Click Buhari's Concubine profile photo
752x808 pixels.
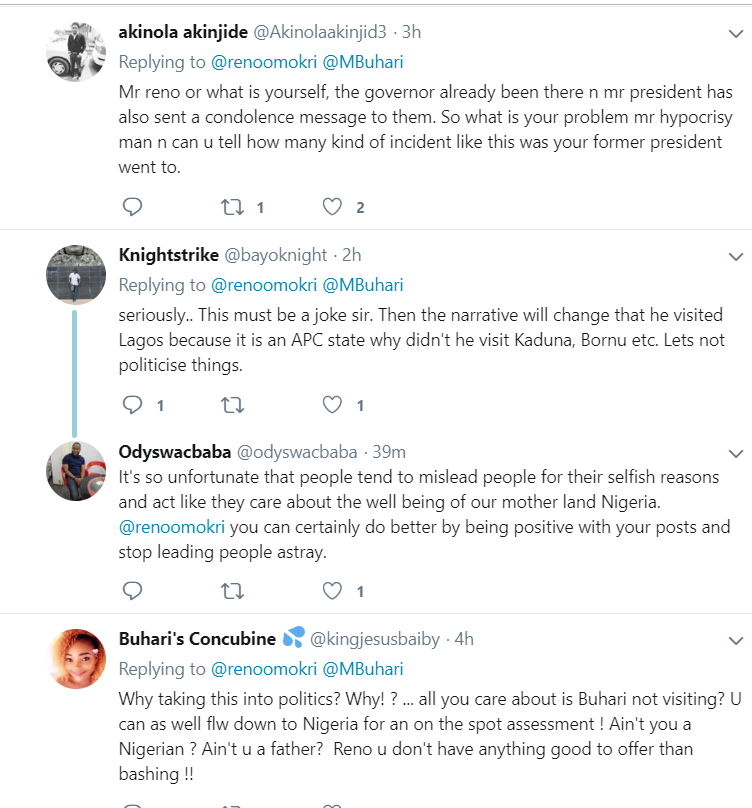coord(76,659)
